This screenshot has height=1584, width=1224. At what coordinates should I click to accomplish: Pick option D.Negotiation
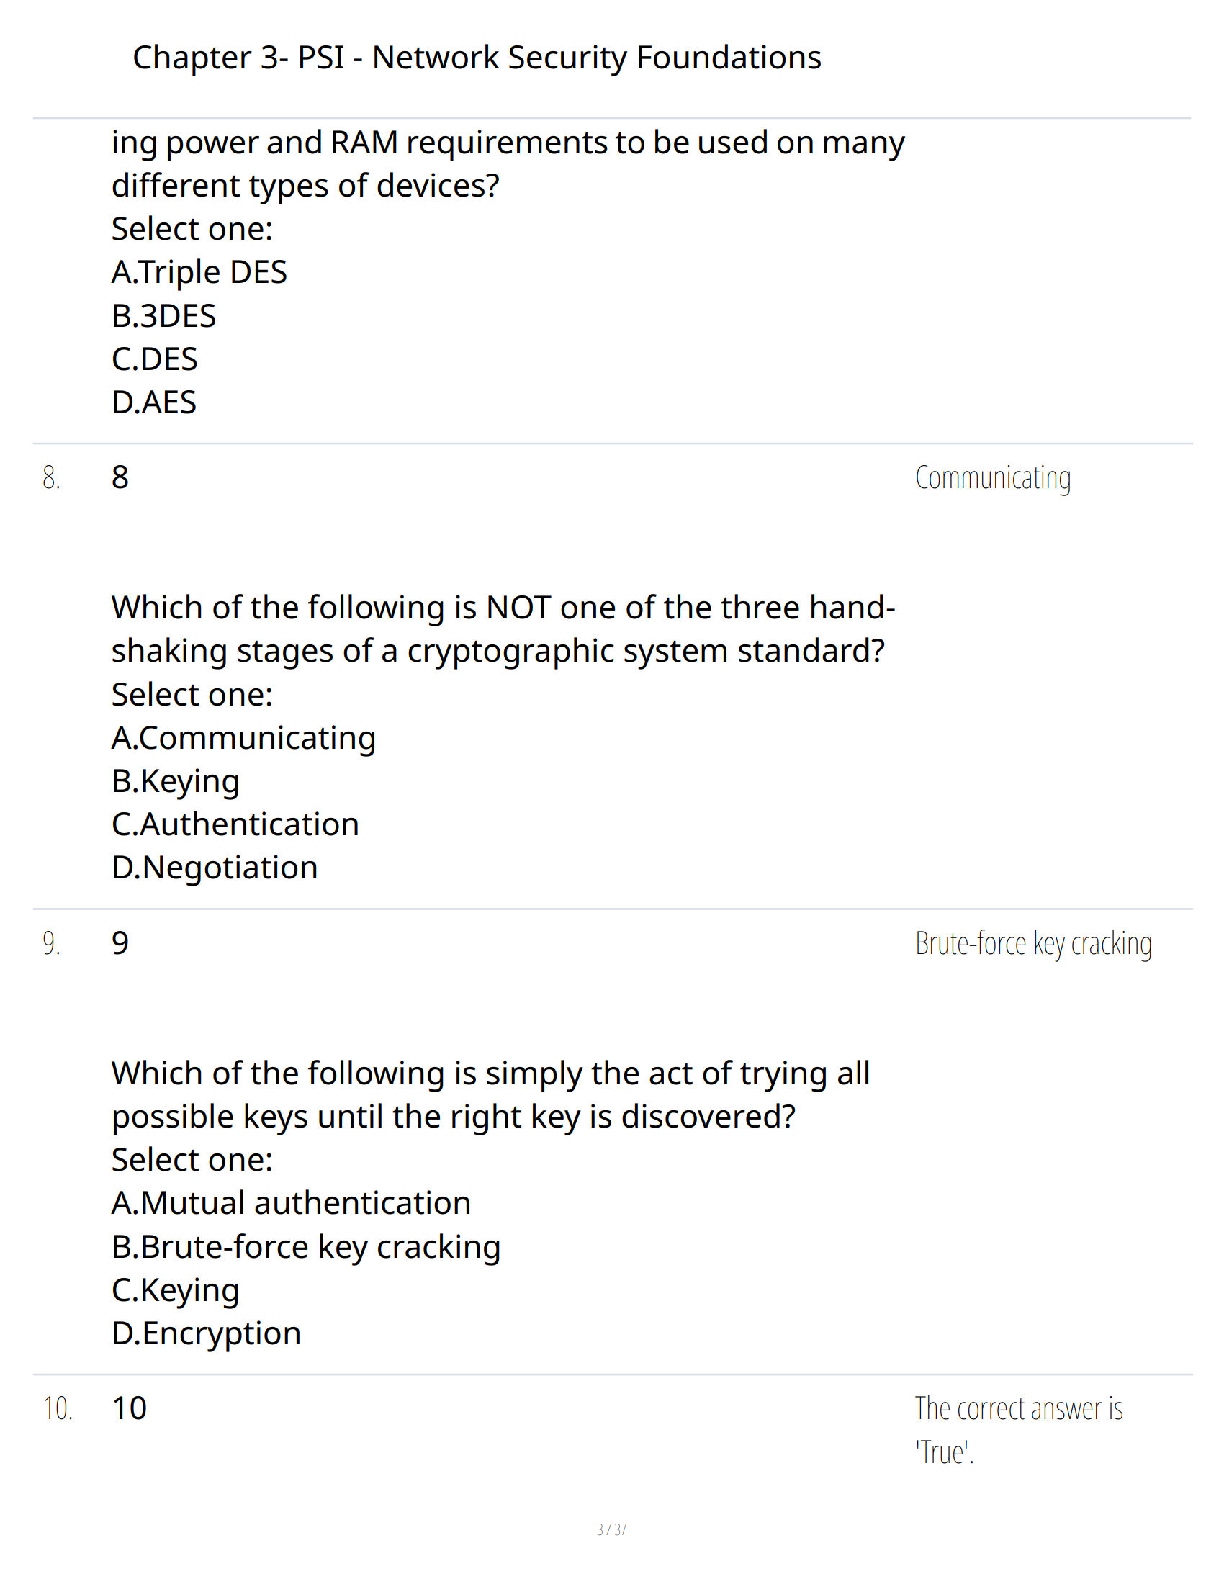(214, 868)
